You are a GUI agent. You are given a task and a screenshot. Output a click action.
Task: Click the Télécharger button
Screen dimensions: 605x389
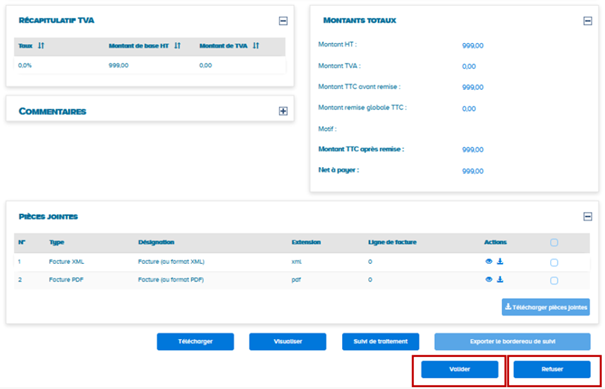point(195,342)
